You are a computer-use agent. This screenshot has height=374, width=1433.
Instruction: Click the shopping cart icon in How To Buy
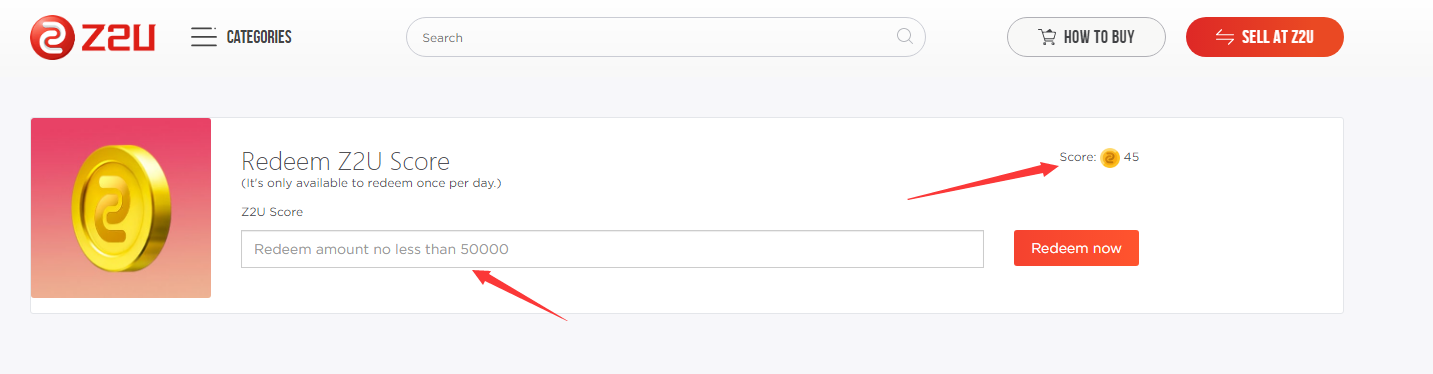[x=1047, y=37]
